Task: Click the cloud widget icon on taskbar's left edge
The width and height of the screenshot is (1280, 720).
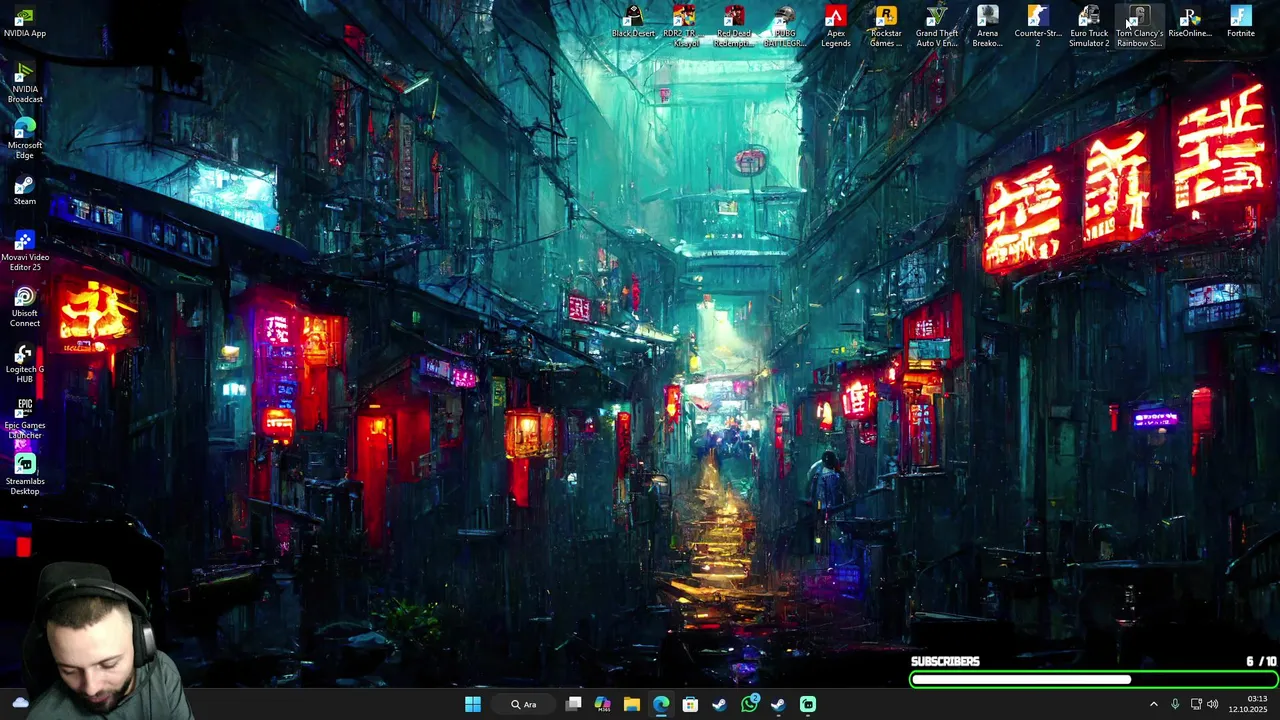Action: tap(20, 703)
